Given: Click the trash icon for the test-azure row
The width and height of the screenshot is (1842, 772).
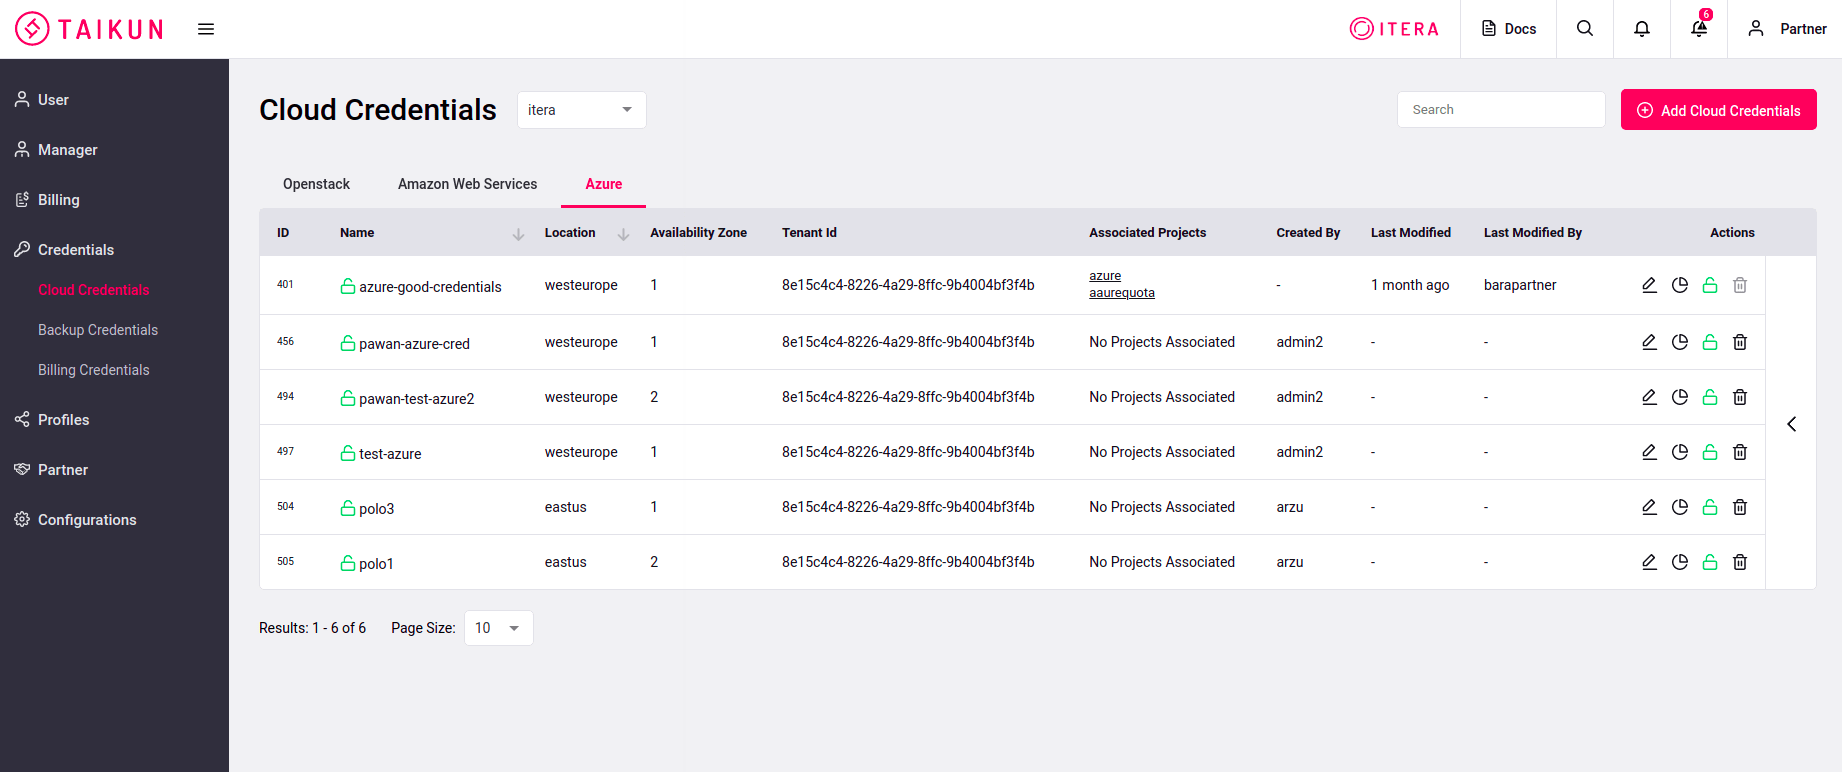Looking at the screenshot, I should point(1740,452).
